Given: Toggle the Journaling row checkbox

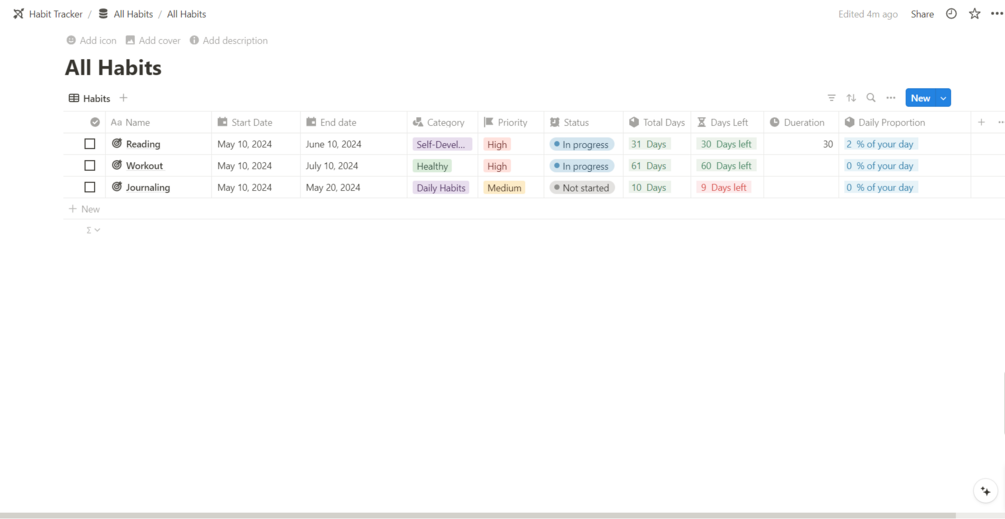Looking at the screenshot, I should click(90, 187).
